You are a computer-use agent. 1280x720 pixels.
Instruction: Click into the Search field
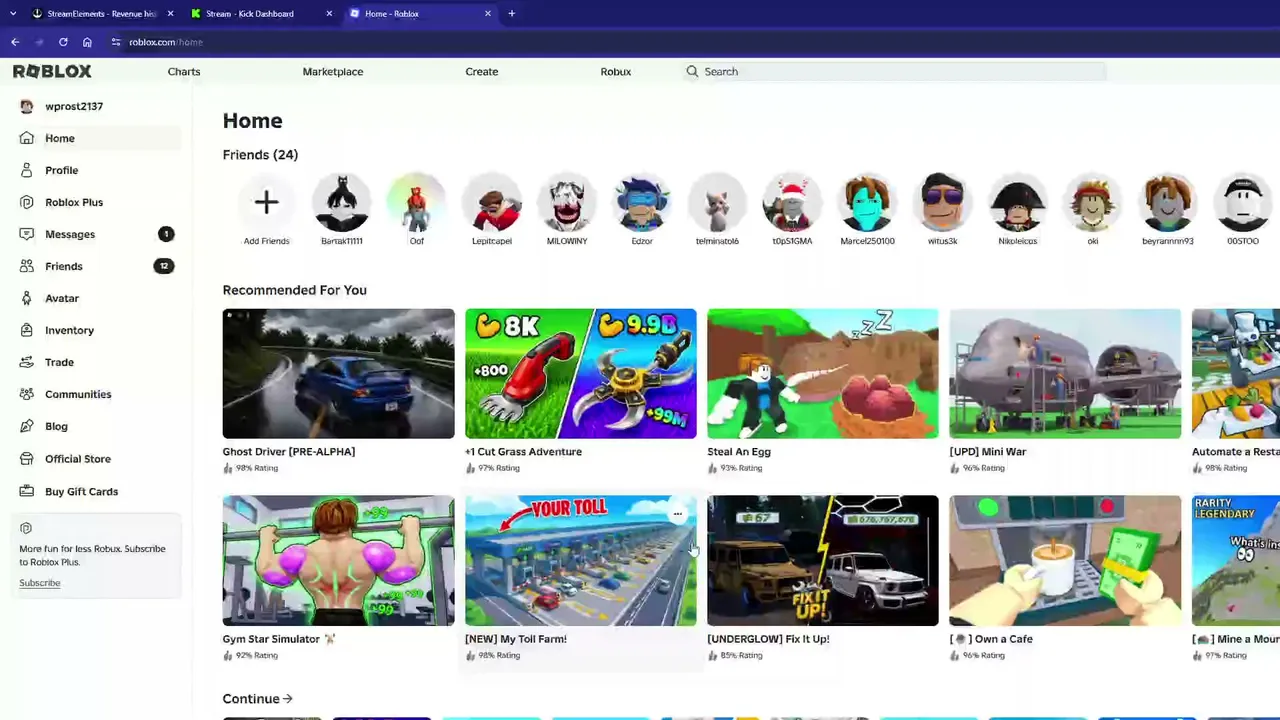pyautogui.click(x=895, y=71)
